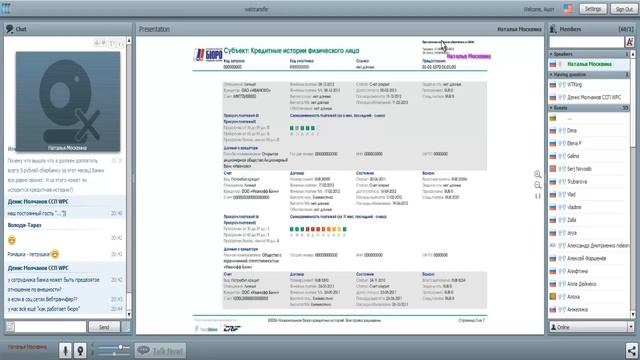
Task: Send the chat message with Send button
Action: coord(104,327)
